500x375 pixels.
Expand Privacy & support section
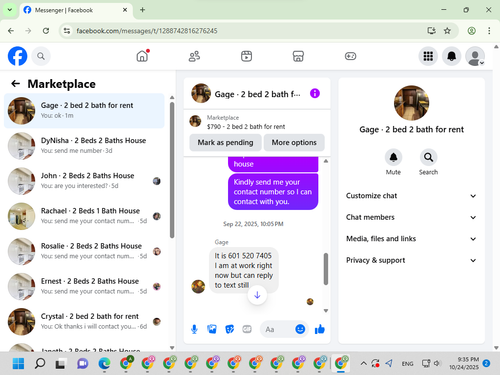click(411, 260)
